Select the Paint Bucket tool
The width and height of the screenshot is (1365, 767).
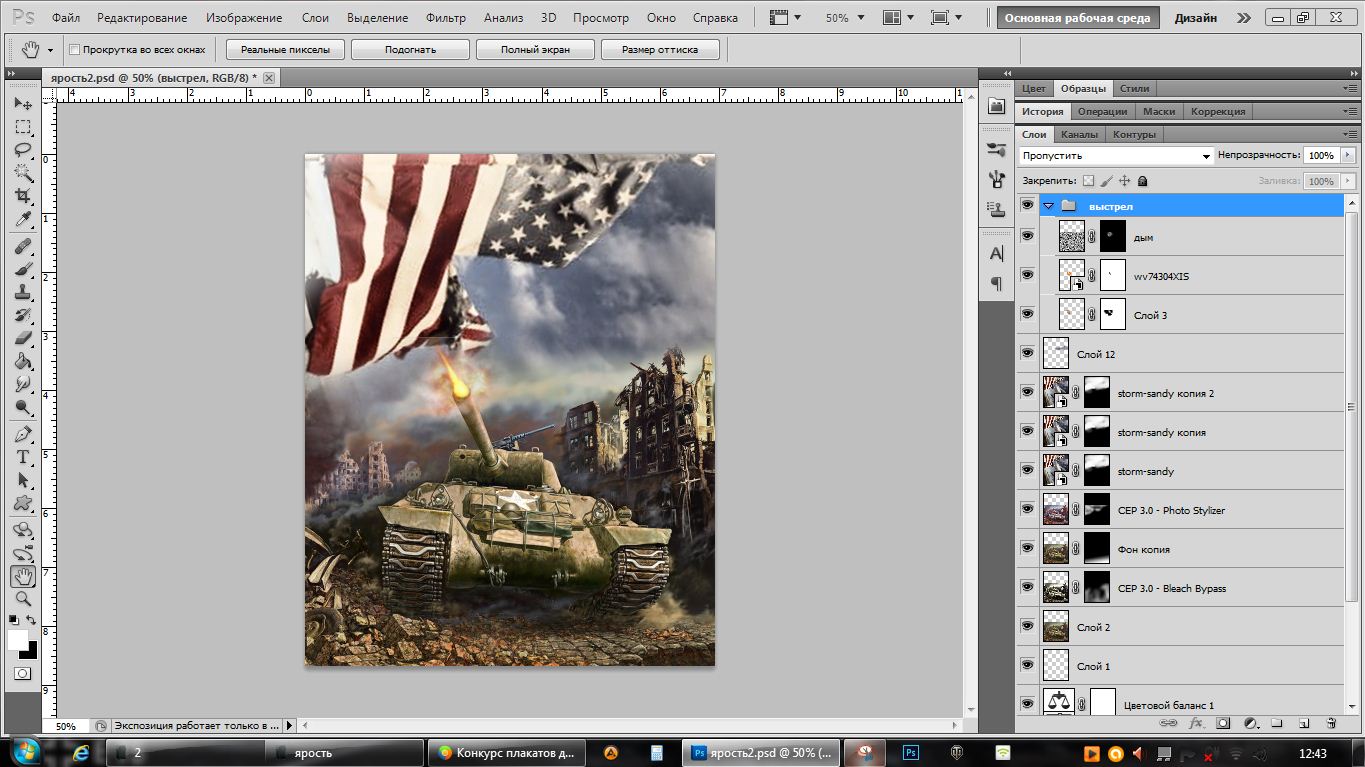click(23, 361)
